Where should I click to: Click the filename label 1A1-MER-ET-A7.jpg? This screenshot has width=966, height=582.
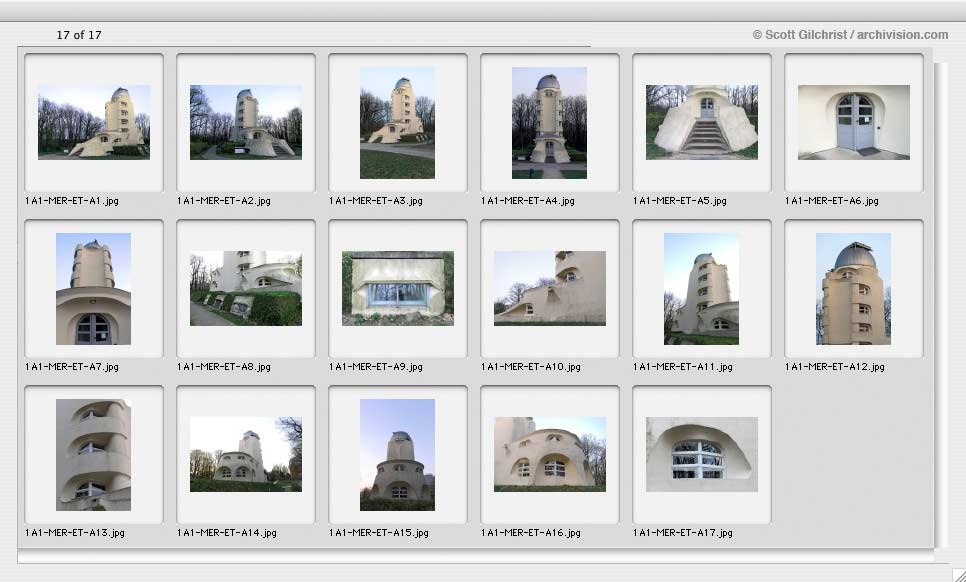click(x=71, y=367)
